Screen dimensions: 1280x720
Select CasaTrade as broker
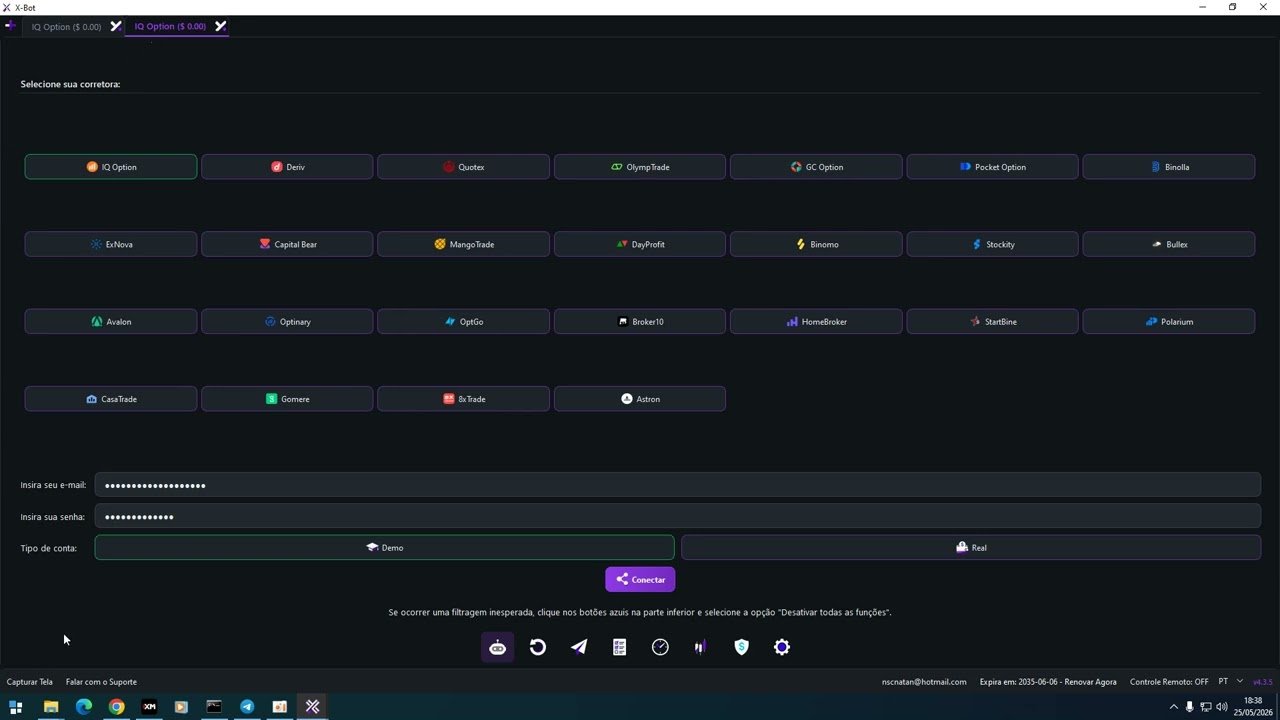pyautogui.click(x=111, y=399)
